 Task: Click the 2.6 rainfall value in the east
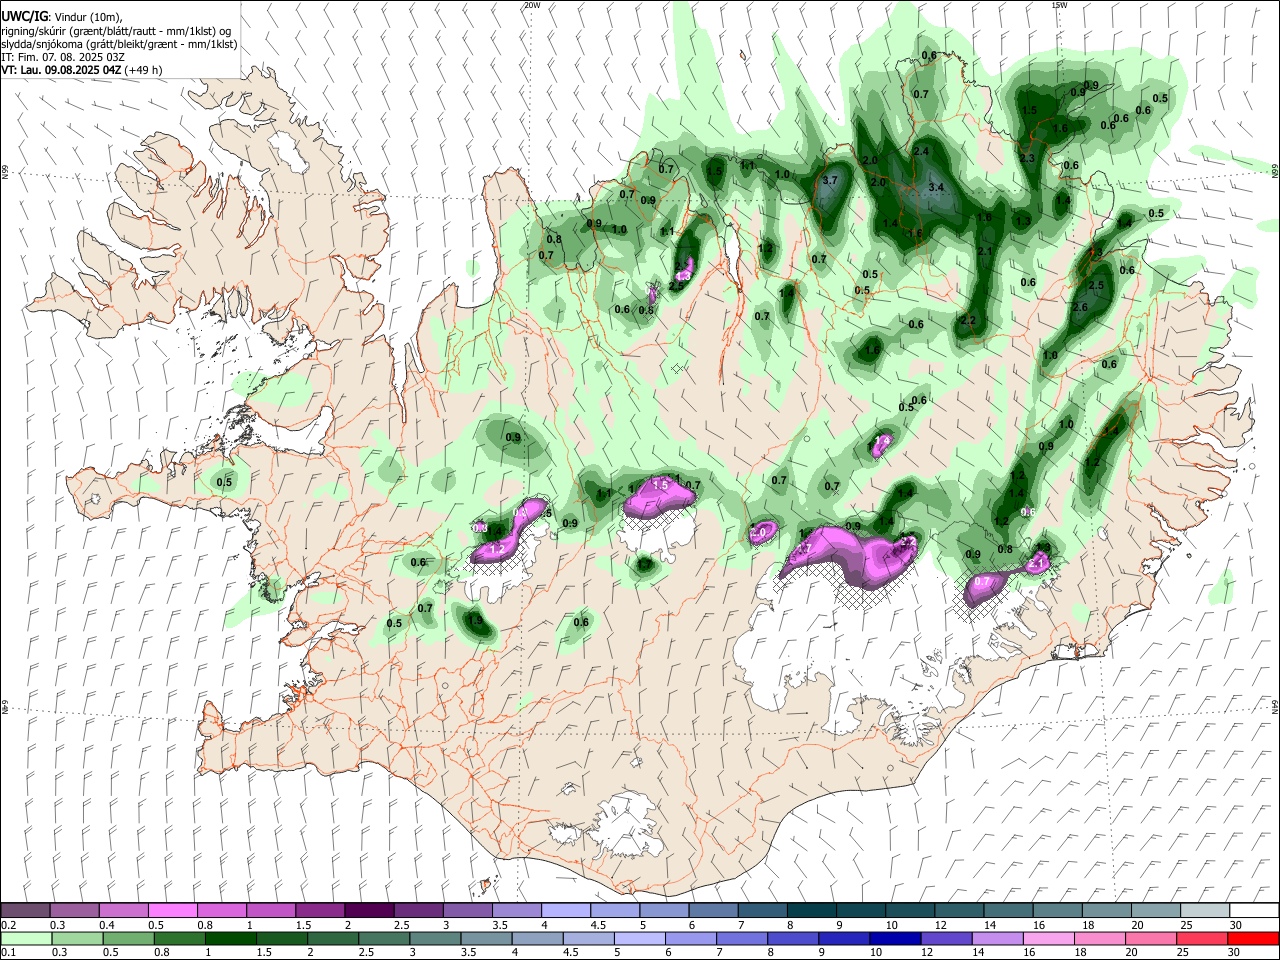(x=1079, y=307)
